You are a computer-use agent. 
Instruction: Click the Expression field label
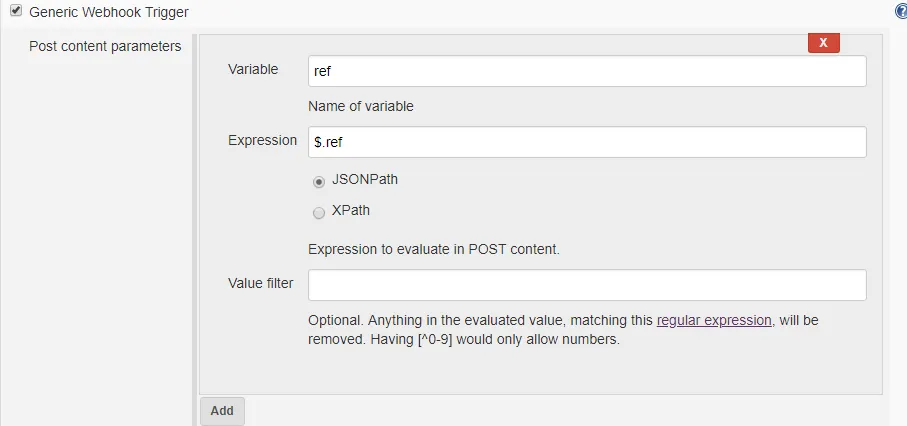262,141
